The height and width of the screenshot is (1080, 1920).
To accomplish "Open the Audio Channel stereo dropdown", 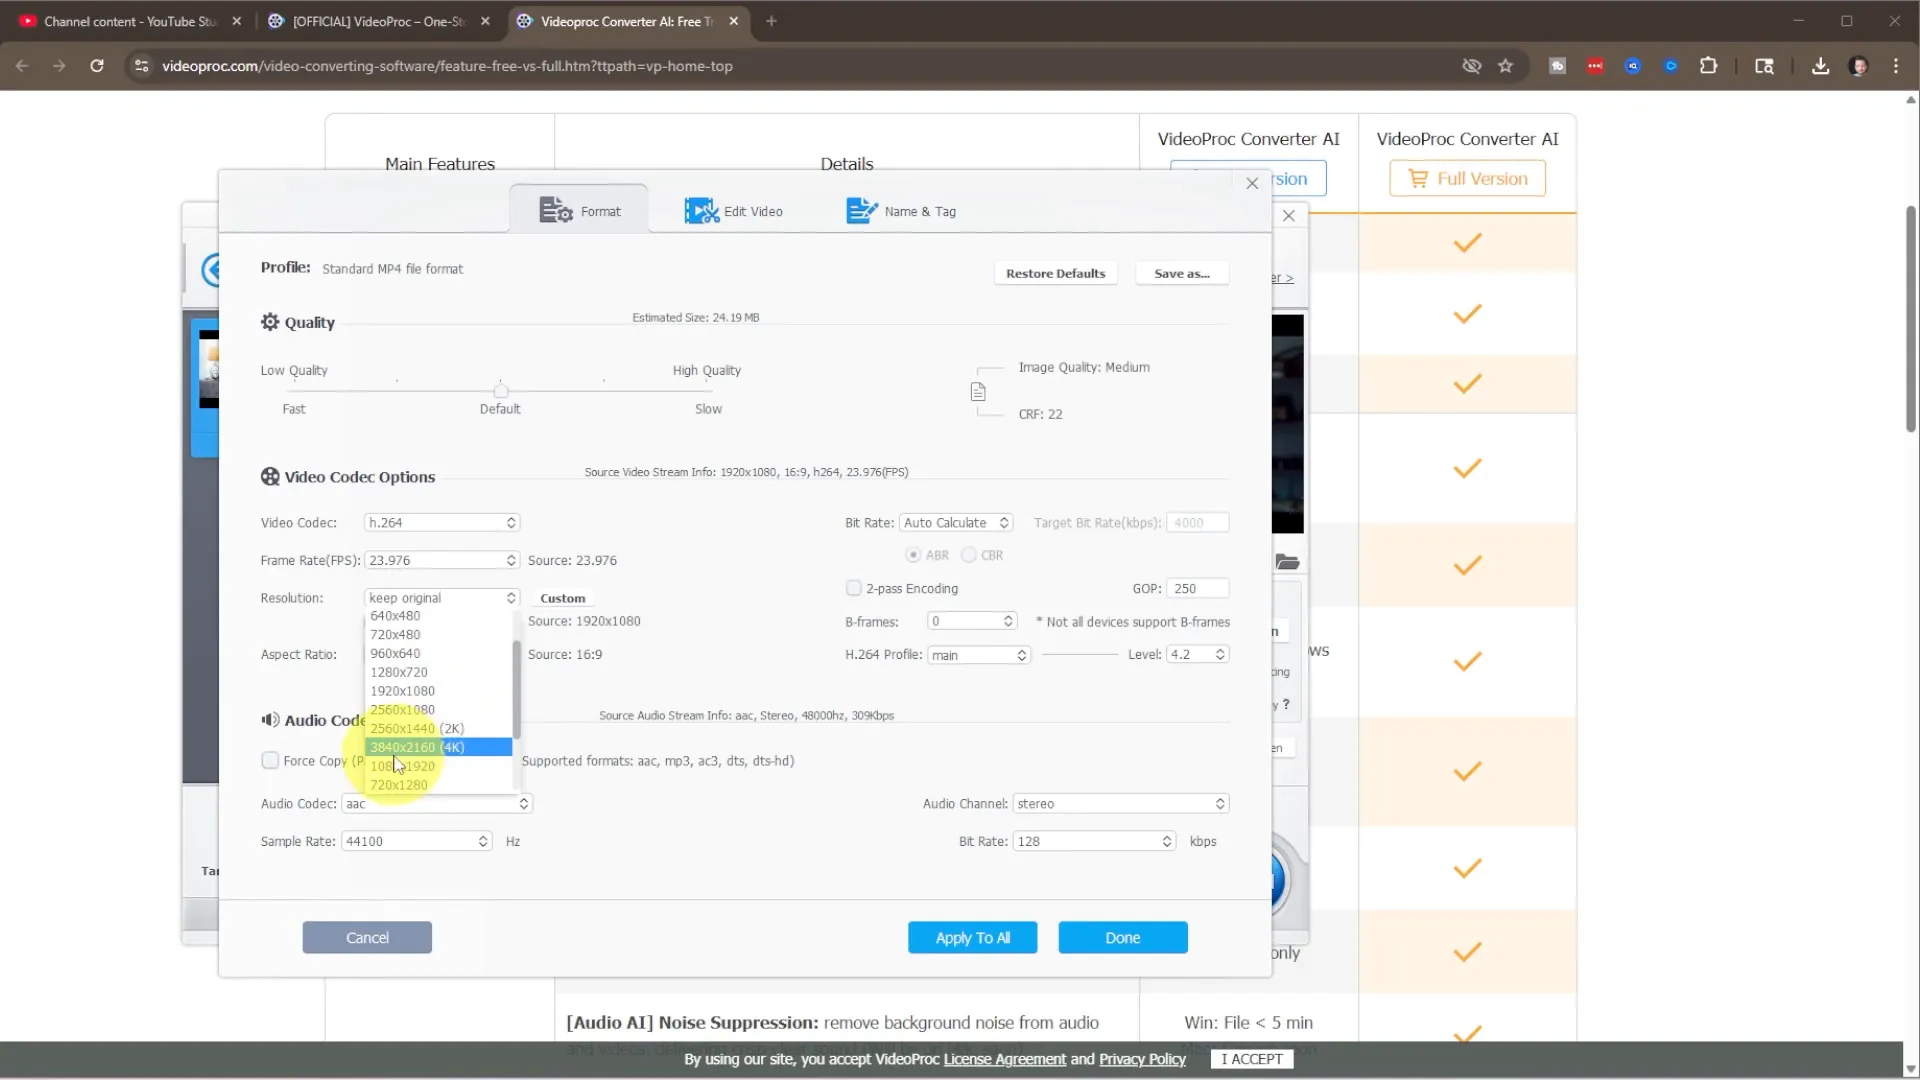I will tap(1121, 804).
